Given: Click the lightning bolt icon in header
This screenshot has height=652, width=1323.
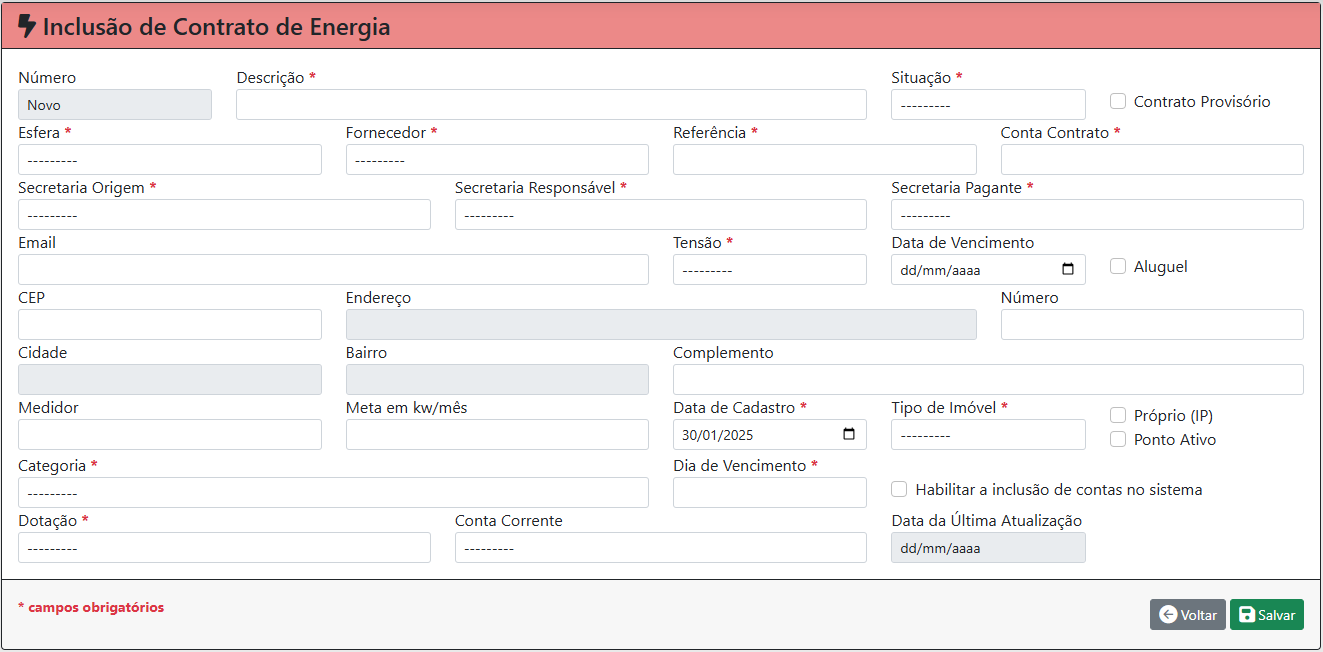Looking at the screenshot, I should point(28,26).
